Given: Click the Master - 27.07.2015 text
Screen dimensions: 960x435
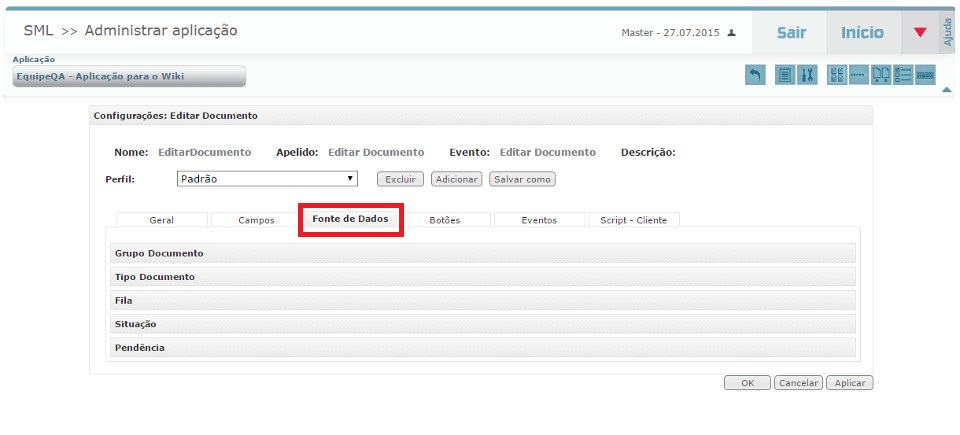Looking at the screenshot, I should [x=670, y=33].
